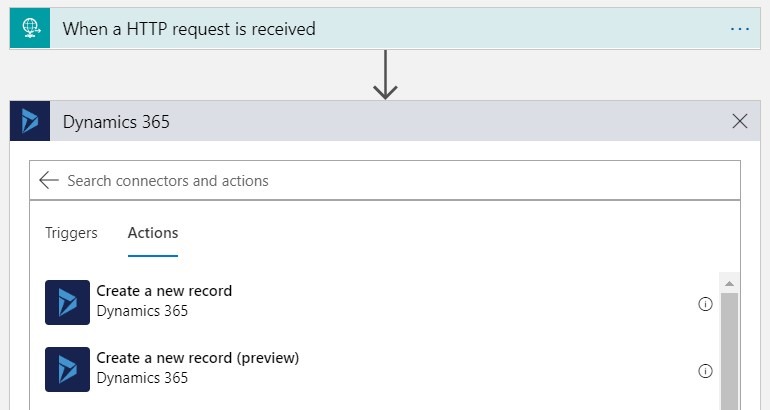This screenshot has height=410, width=770.
Task: Click the actions list scrollbar thumb
Action: point(729,350)
